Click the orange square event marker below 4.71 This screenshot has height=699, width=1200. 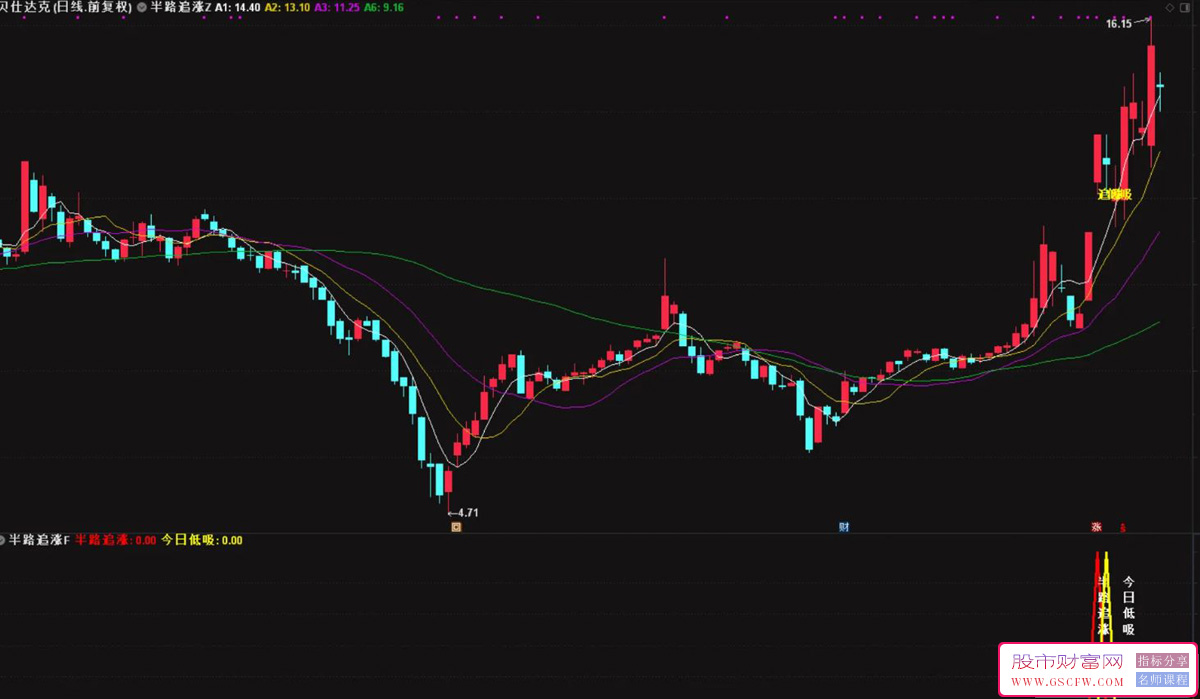pos(456,526)
